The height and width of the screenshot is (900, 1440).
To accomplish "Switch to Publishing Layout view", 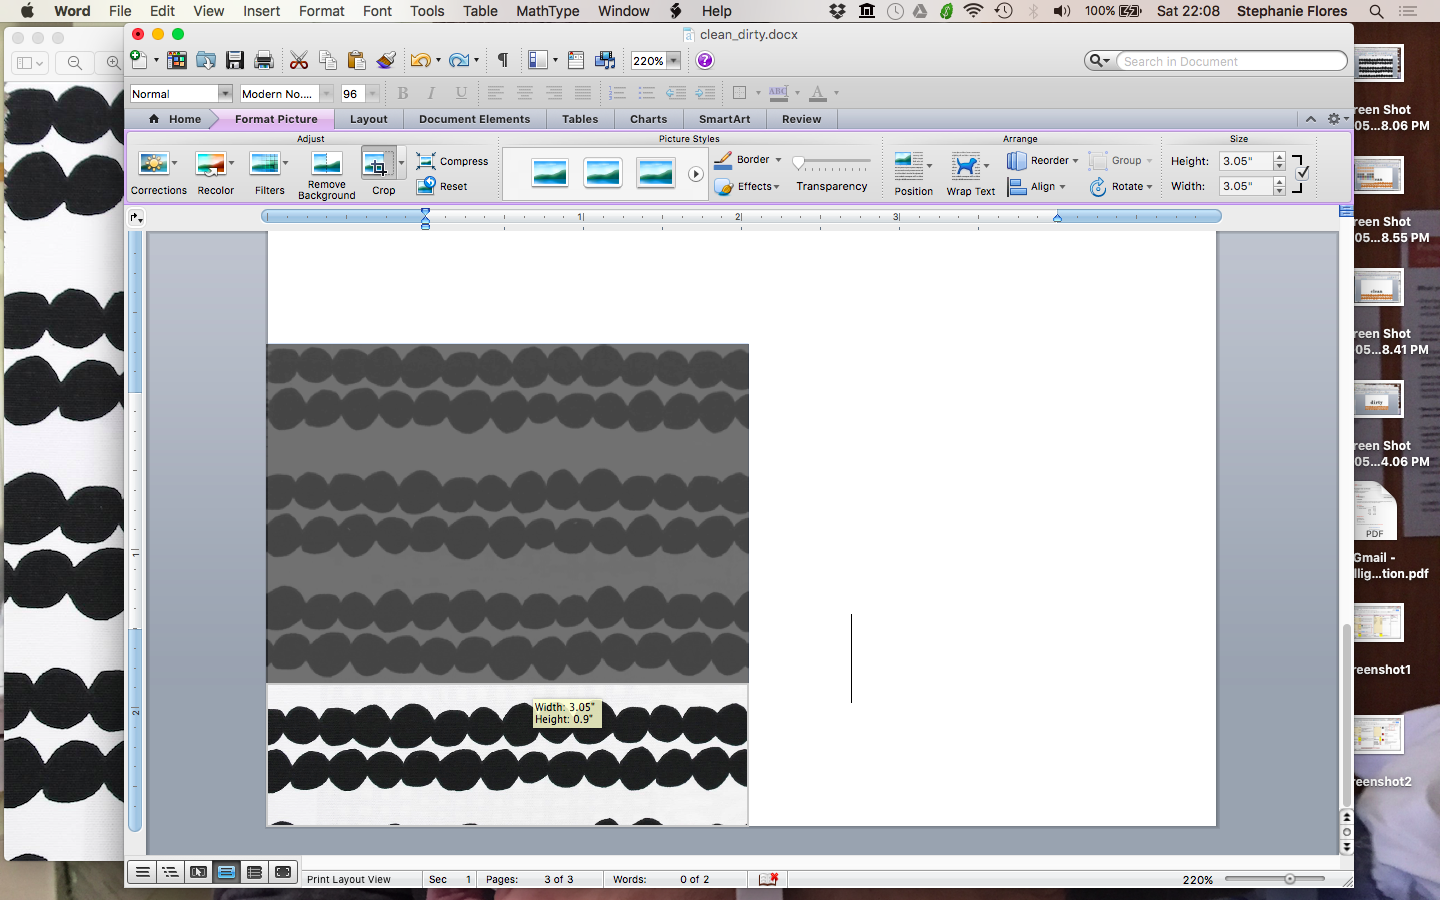I will [x=199, y=872].
